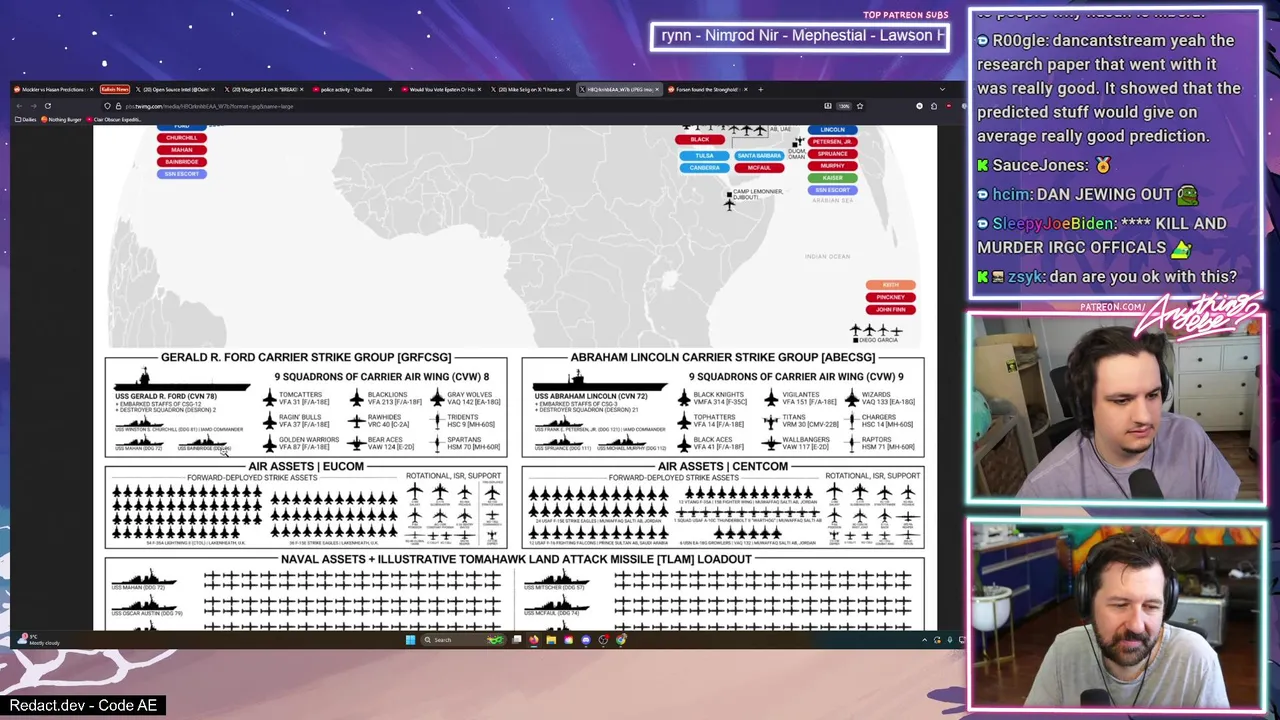Click the Naval Assets Tomahawk loadout heading
Viewport: 1280px width, 720px height.
(x=516, y=559)
